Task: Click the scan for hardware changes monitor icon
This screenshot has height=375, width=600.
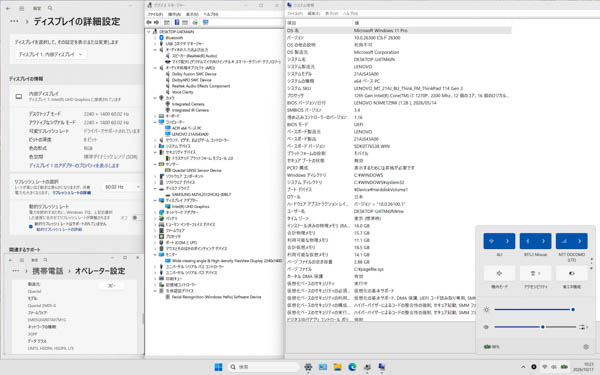Action: pos(205,23)
